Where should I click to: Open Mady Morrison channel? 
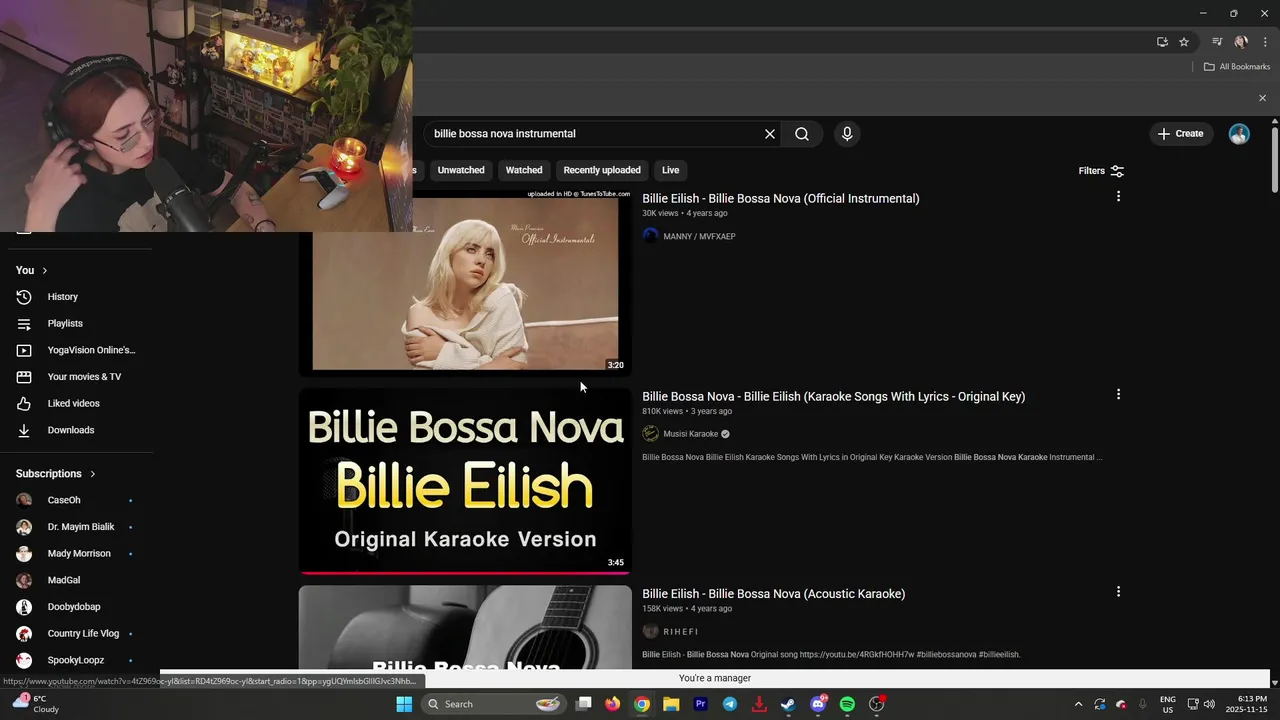tap(76, 553)
